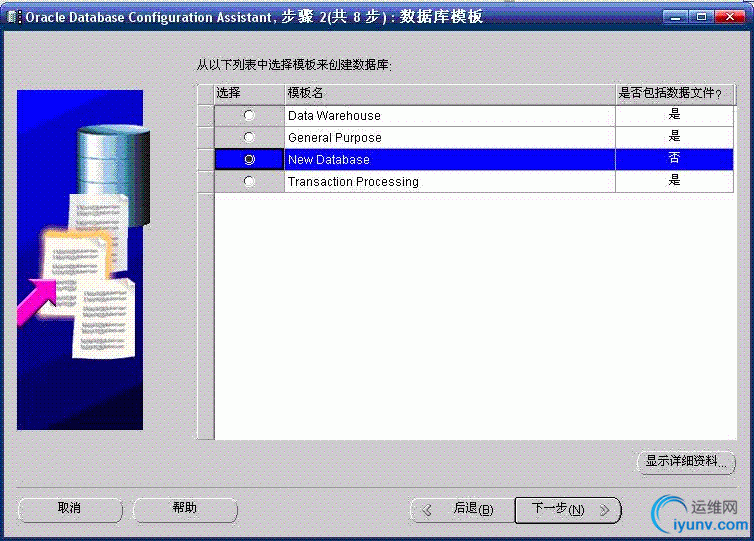Click row header of Data Warehouse row
The height and width of the screenshot is (541, 754).
pos(206,115)
